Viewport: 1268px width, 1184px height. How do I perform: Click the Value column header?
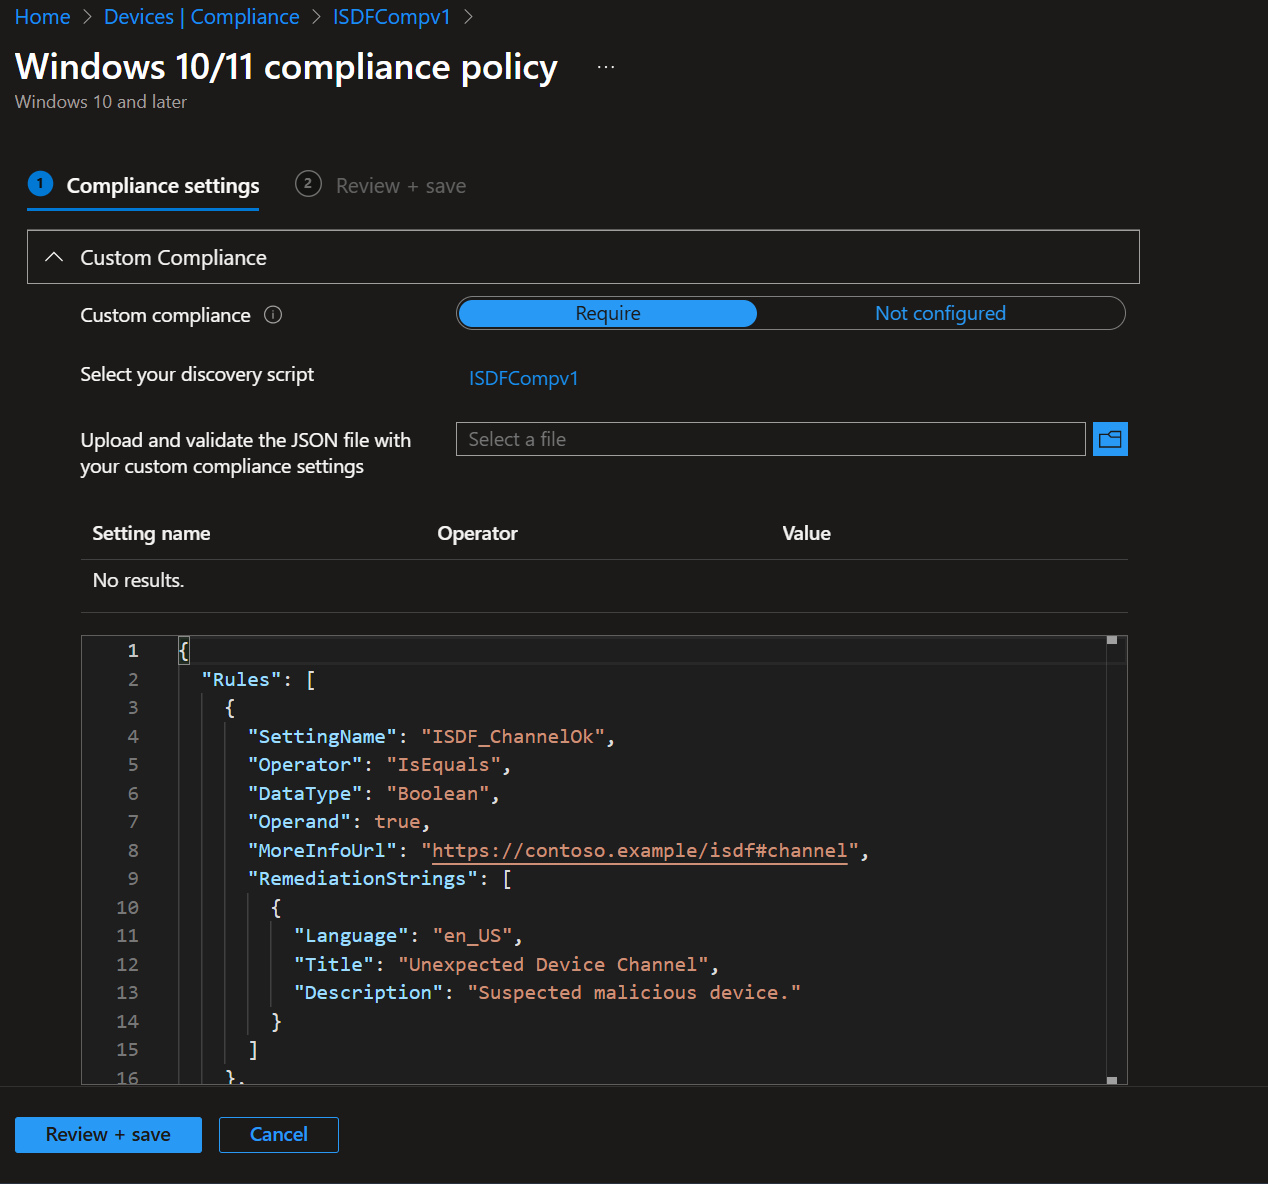tap(806, 533)
